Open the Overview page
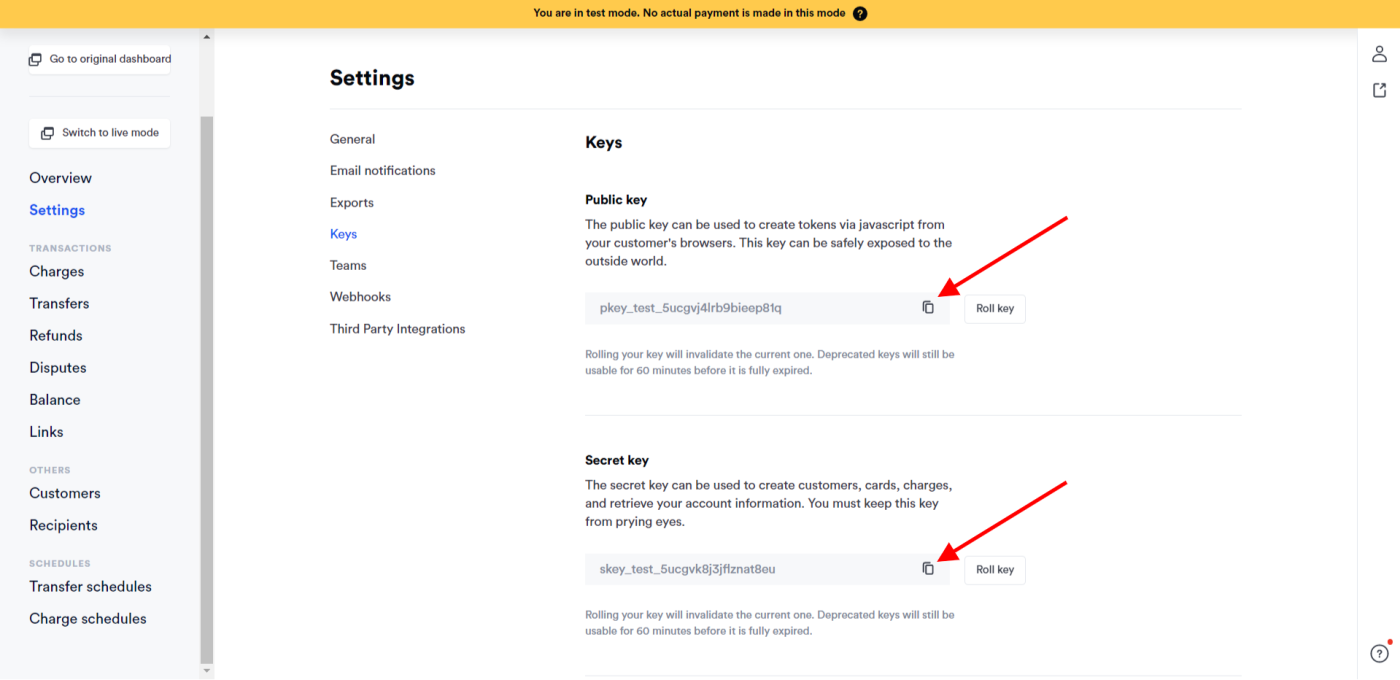This screenshot has width=1400, height=680. 60,178
